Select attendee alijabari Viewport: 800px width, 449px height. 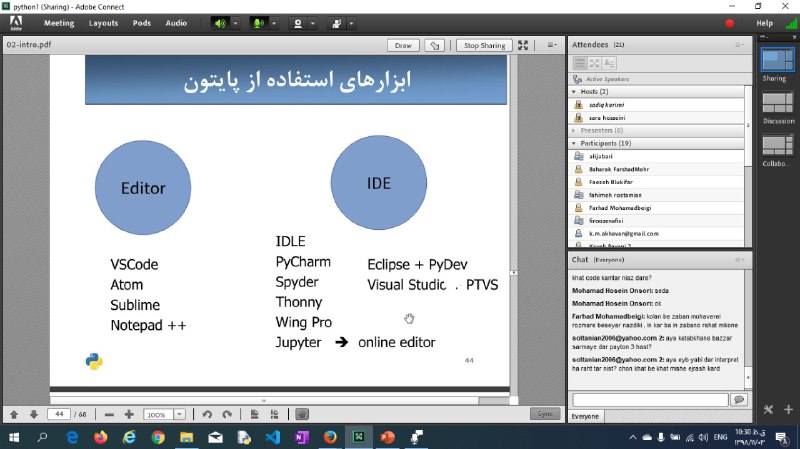(657, 156)
